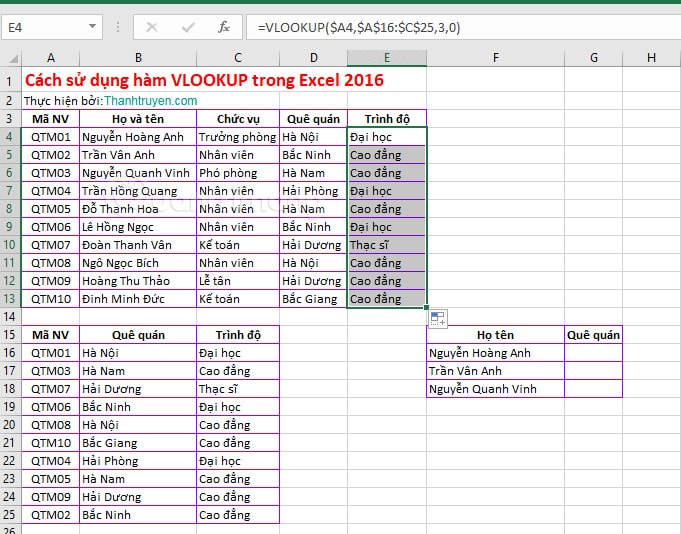Click cell QTM01 in row 16
This screenshot has width=681, height=534.
pos(50,353)
